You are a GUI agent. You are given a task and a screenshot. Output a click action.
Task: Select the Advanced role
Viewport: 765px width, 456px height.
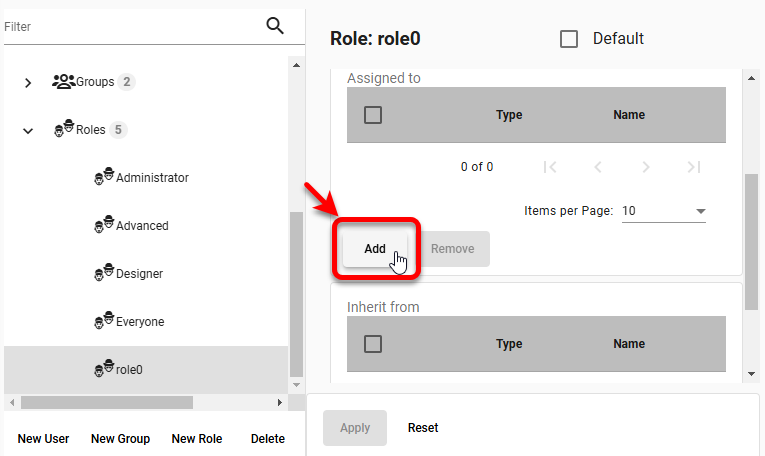(x=142, y=226)
